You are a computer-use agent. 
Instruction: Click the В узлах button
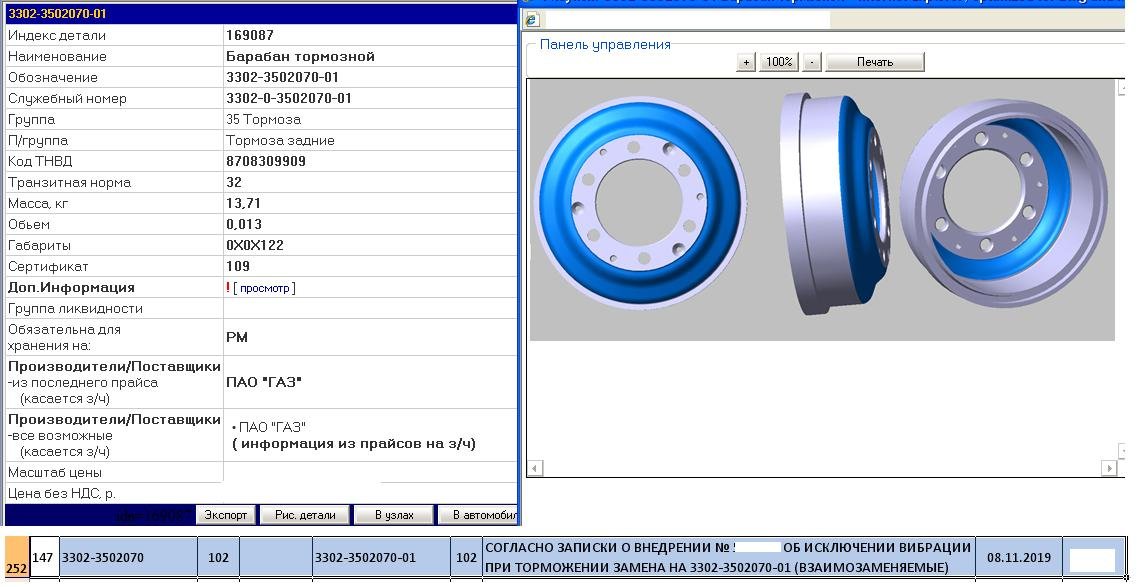tap(394, 515)
